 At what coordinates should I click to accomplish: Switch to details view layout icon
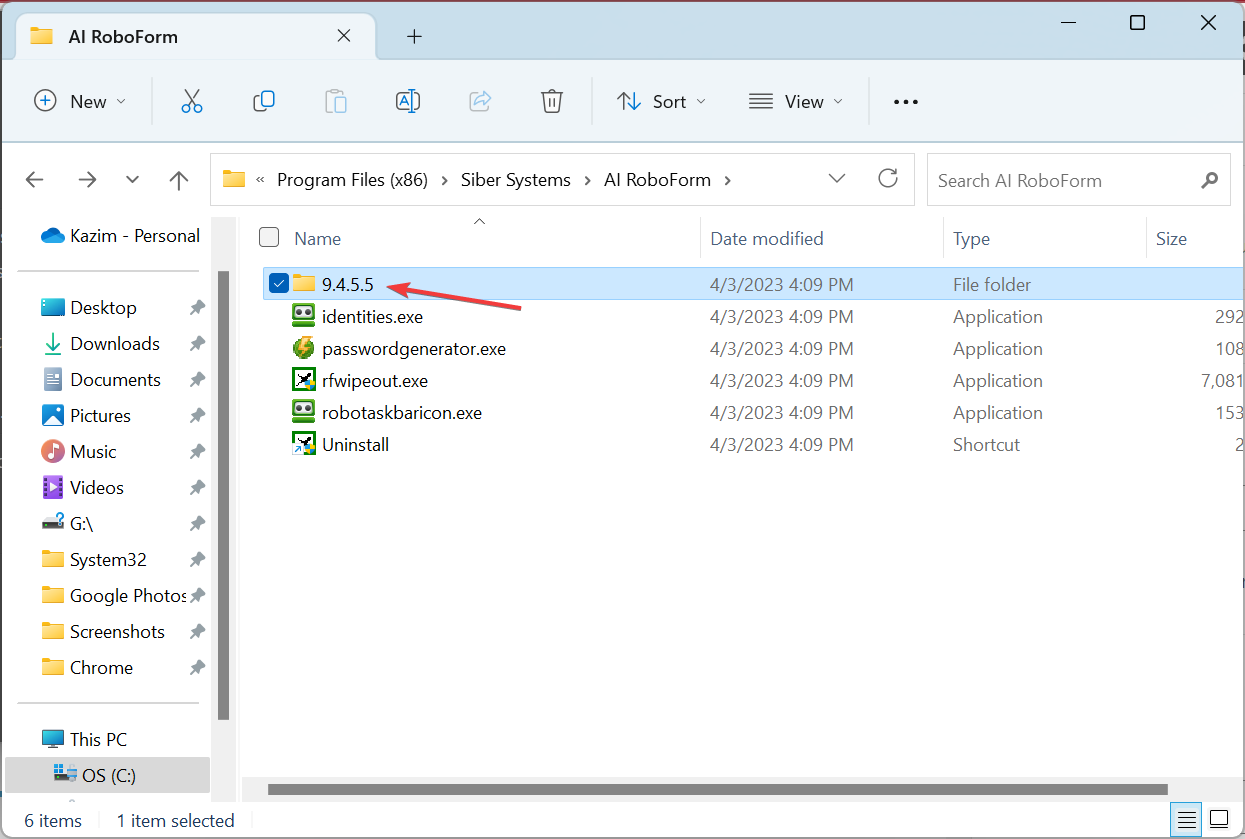point(1186,821)
